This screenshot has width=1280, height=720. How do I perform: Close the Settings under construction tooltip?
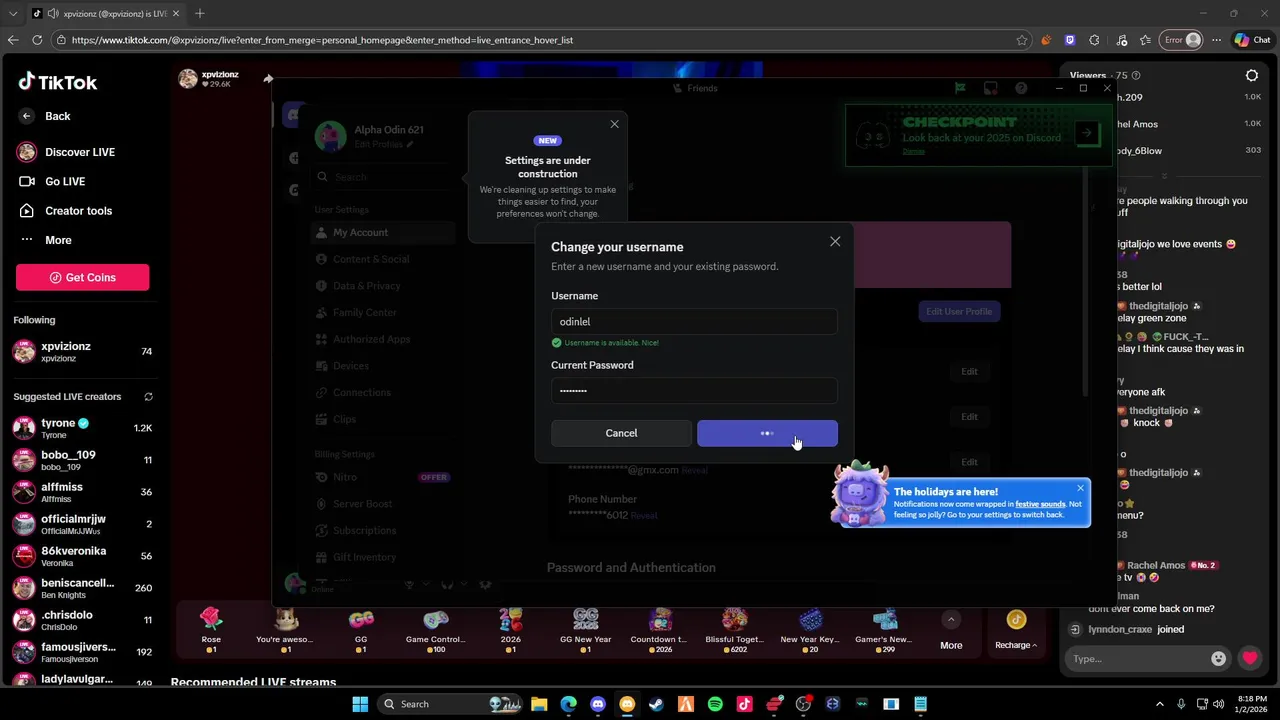(614, 124)
